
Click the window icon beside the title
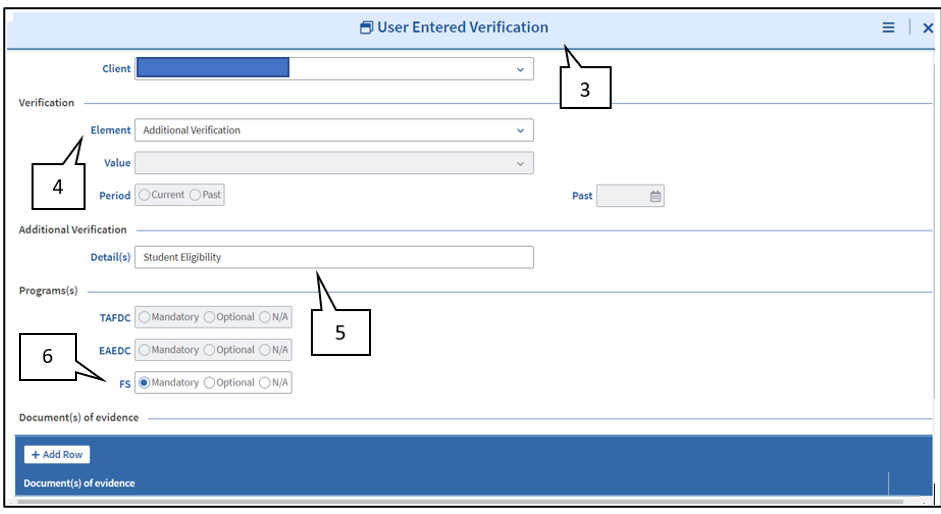(x=366, y=28)
